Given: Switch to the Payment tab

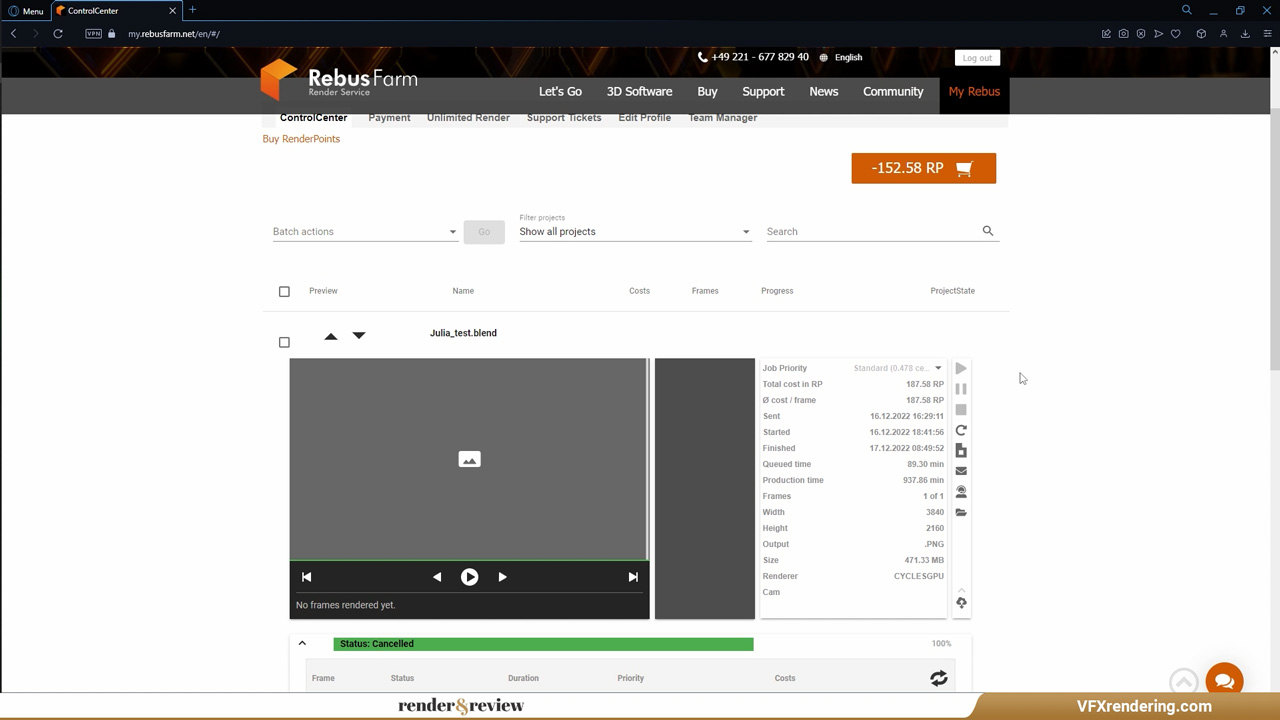Looking at the screenshot, I should coord(389,117).
